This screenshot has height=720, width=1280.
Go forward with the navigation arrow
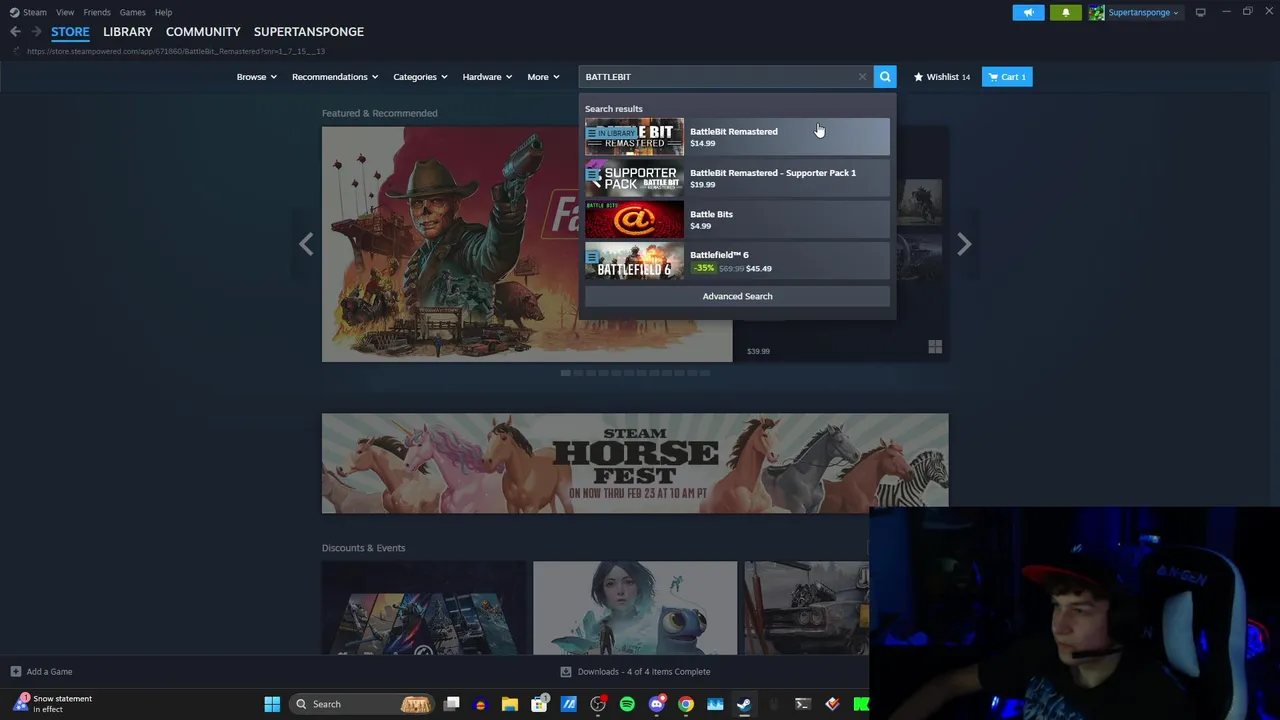pyautogui.click(x=36, y=32)
